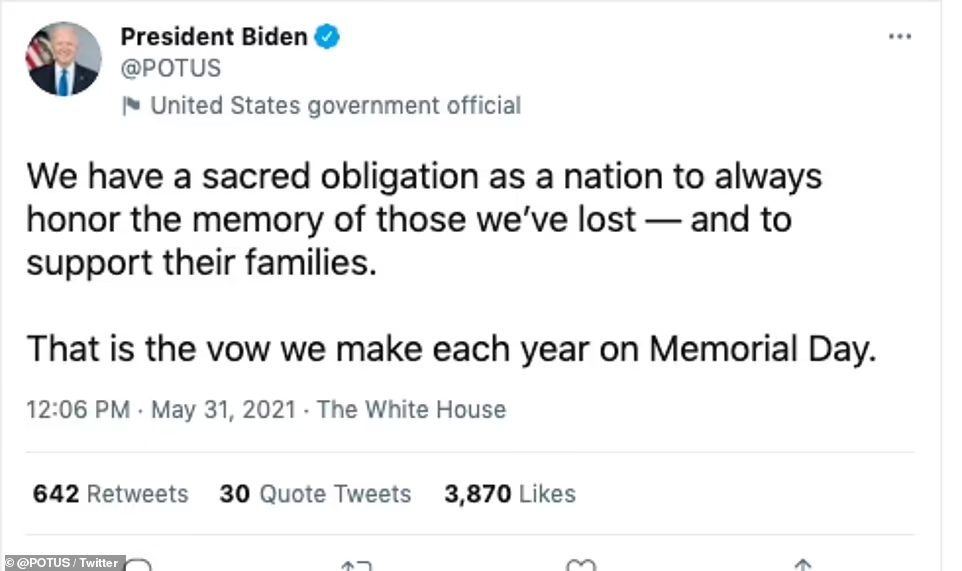The image size is (962, 571).
Task: Click the President Biden display name
Action: tap(213, 37)
